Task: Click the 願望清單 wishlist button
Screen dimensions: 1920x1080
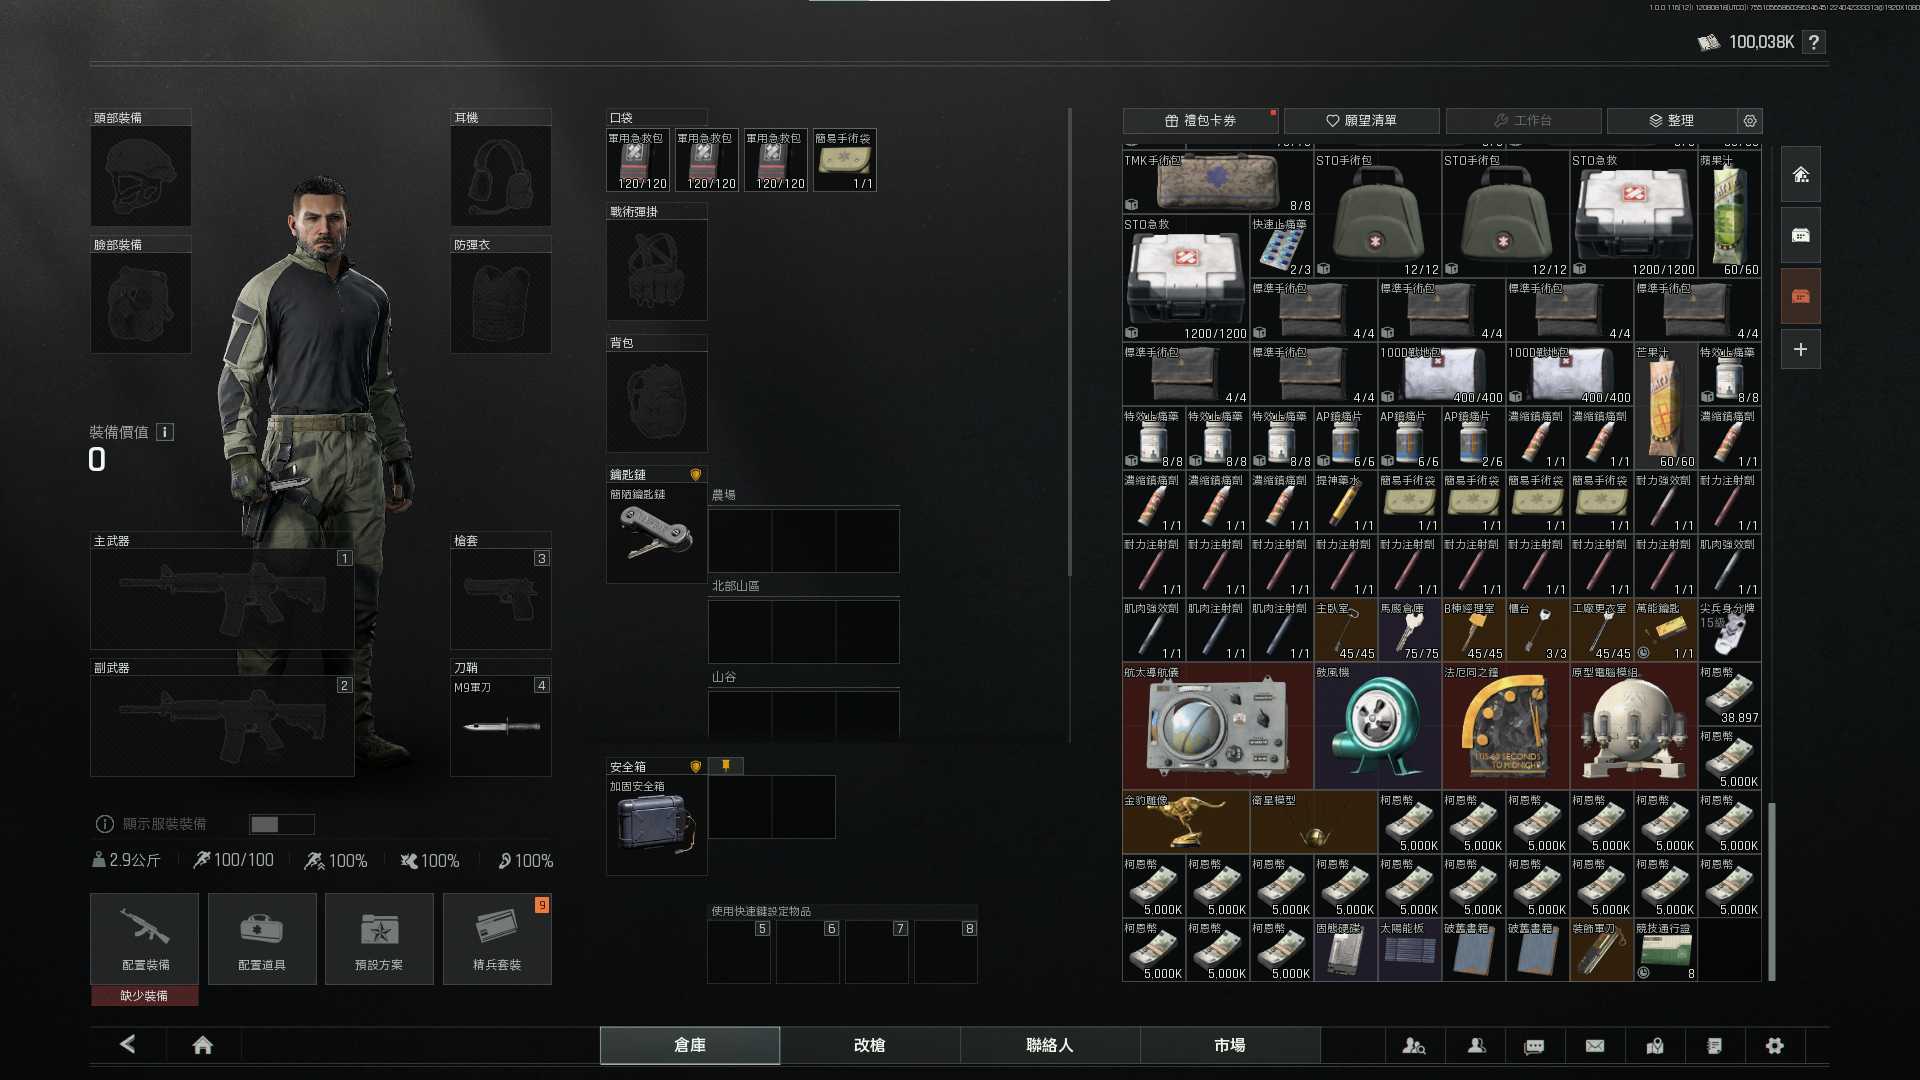Action: click(1361, 121)
